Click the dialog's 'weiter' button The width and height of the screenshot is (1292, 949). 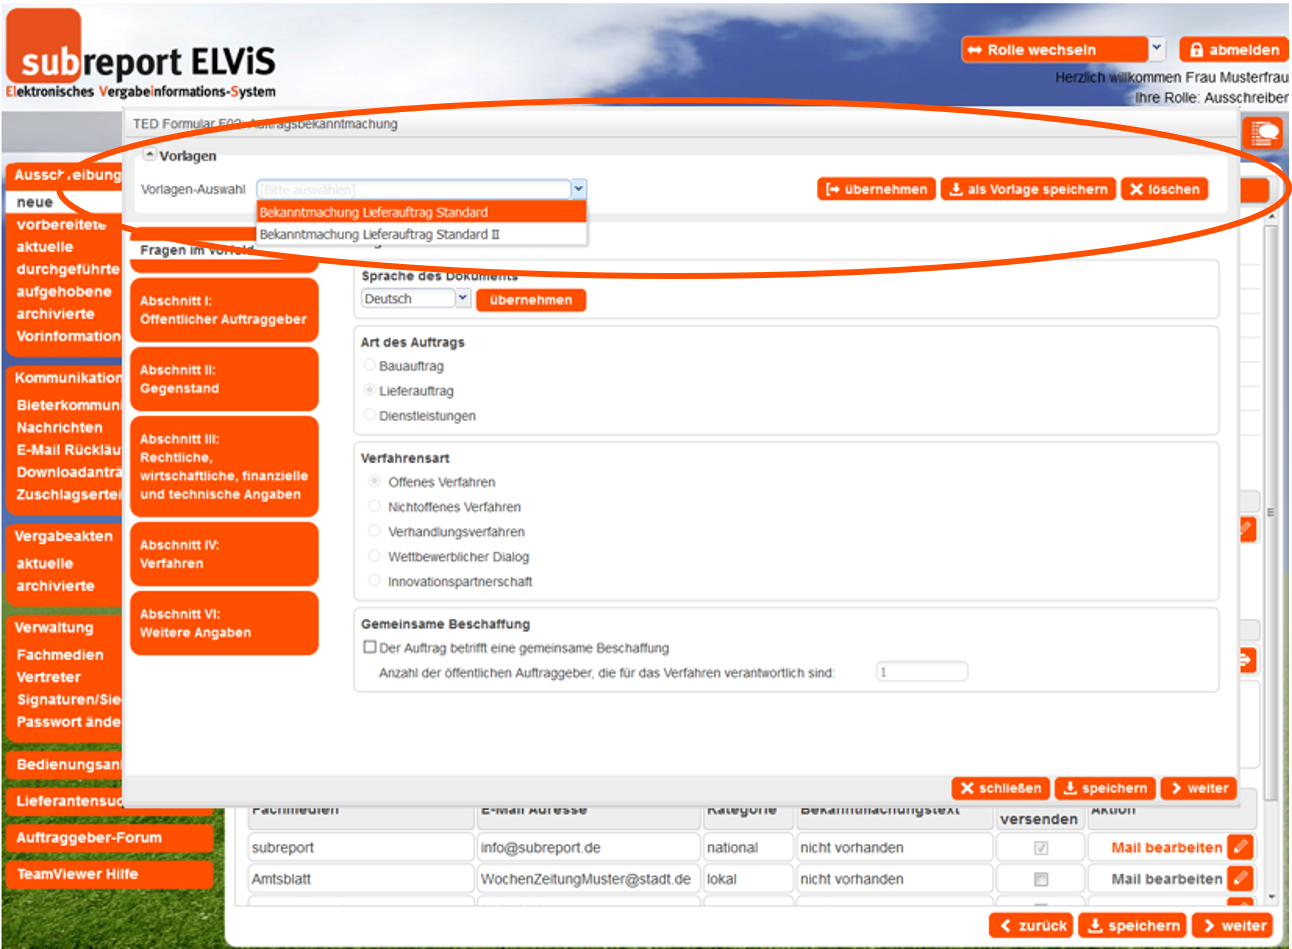(x=1199, y=788)
